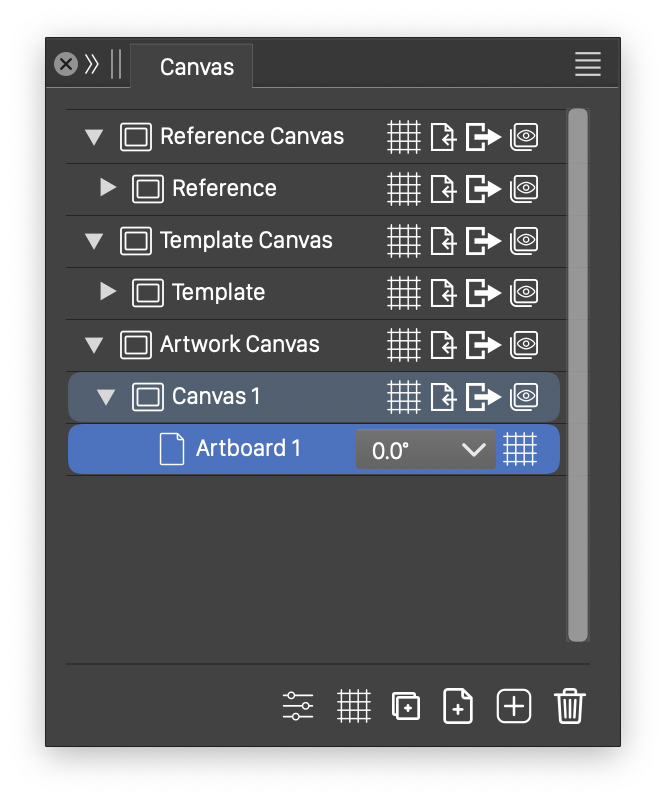Toggle visibility eye of Template row
Image resolution: width=666 pixels, height=800 pixels.
(525, 293)
